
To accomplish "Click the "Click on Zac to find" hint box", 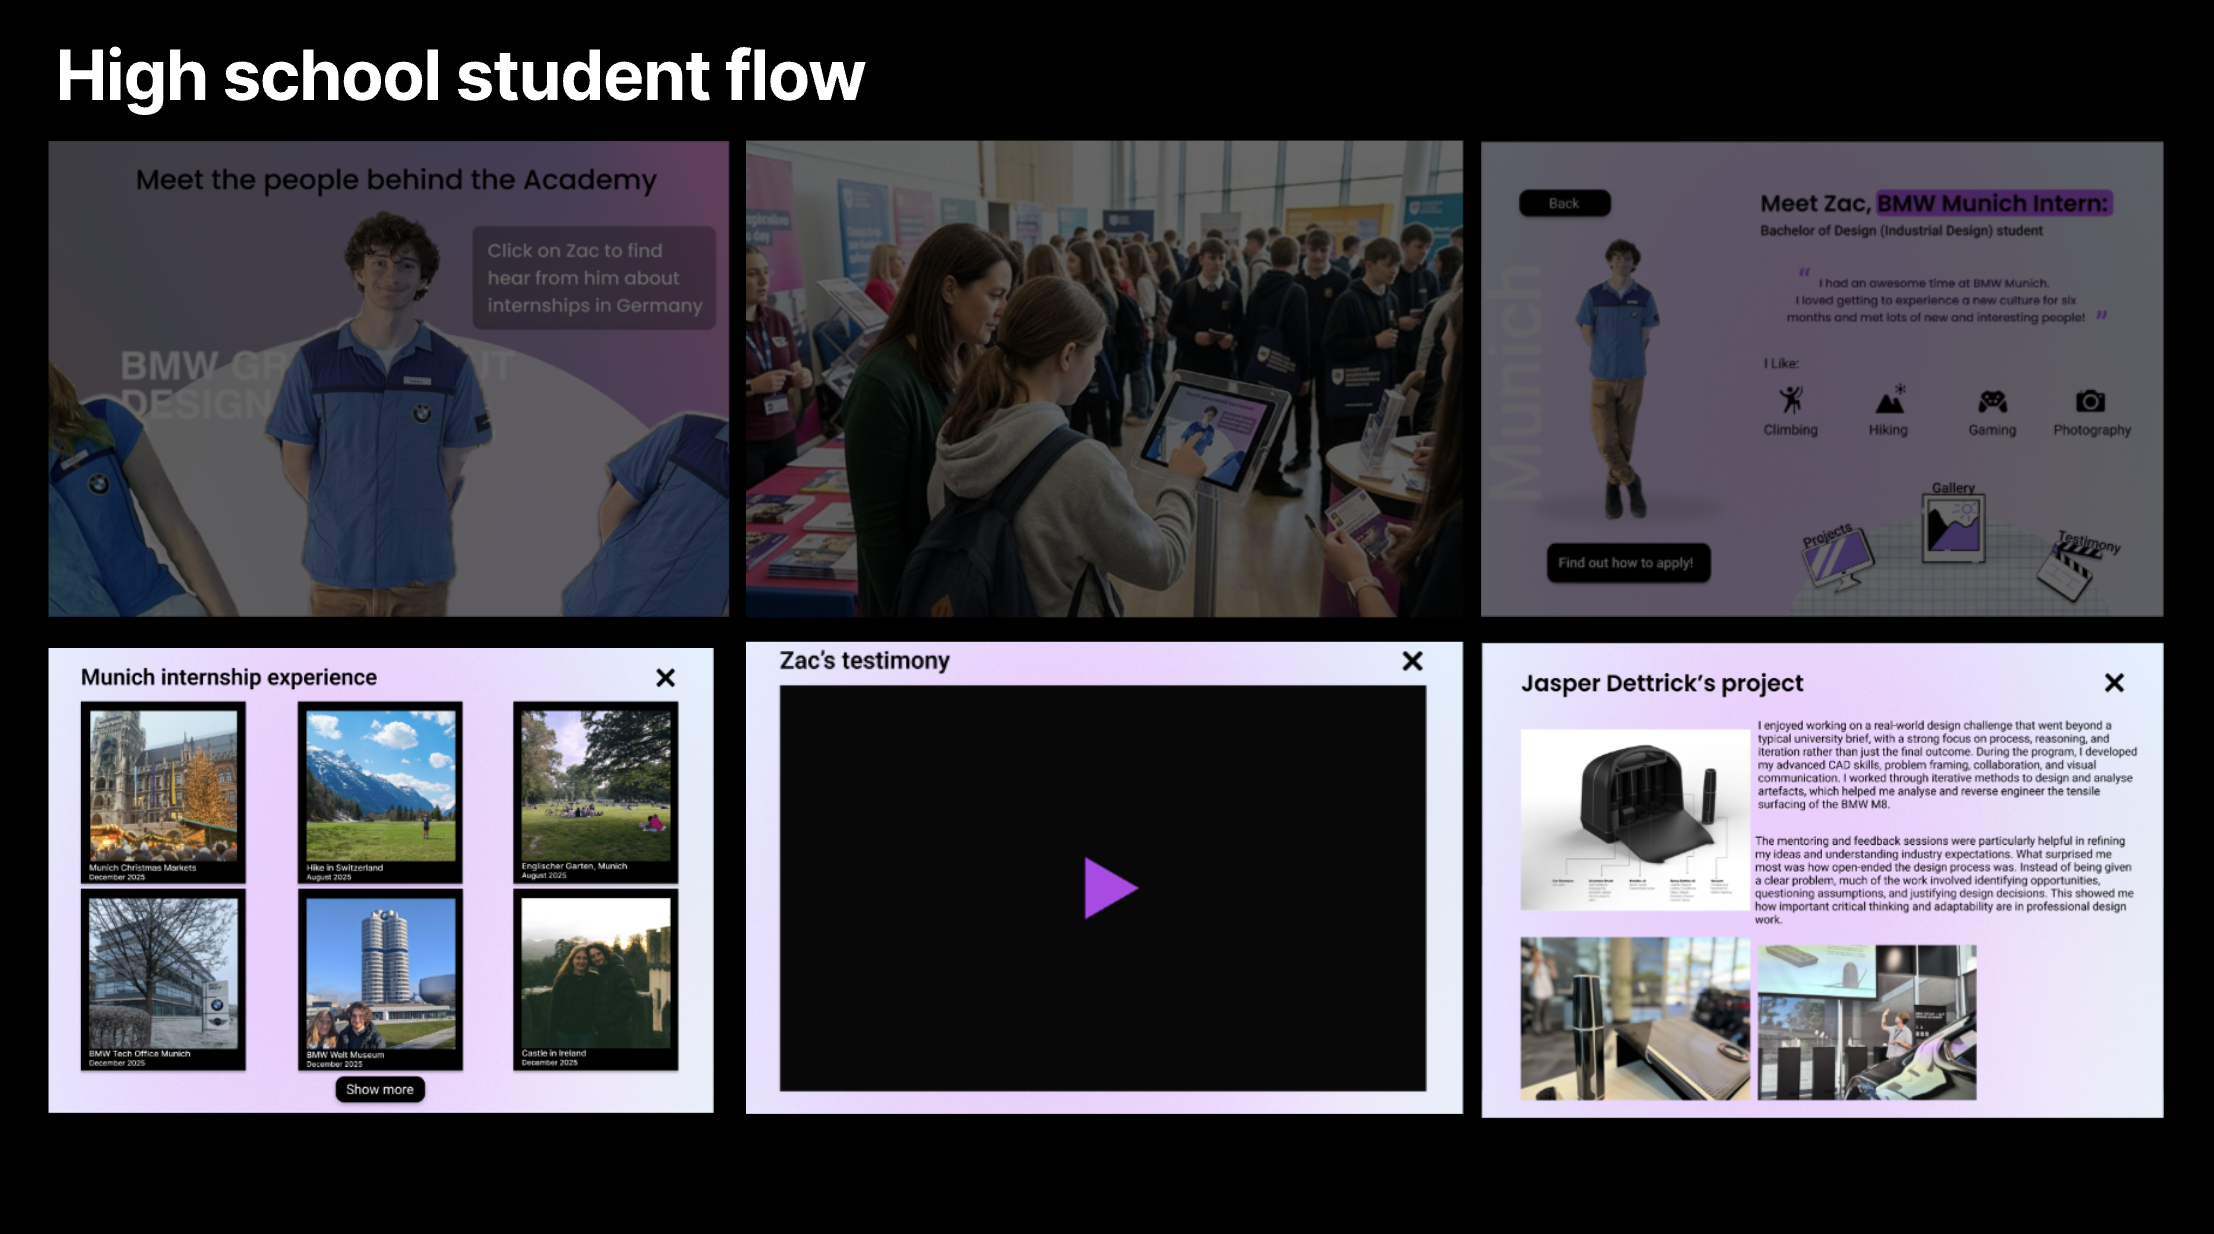I will tap(594, 278).
